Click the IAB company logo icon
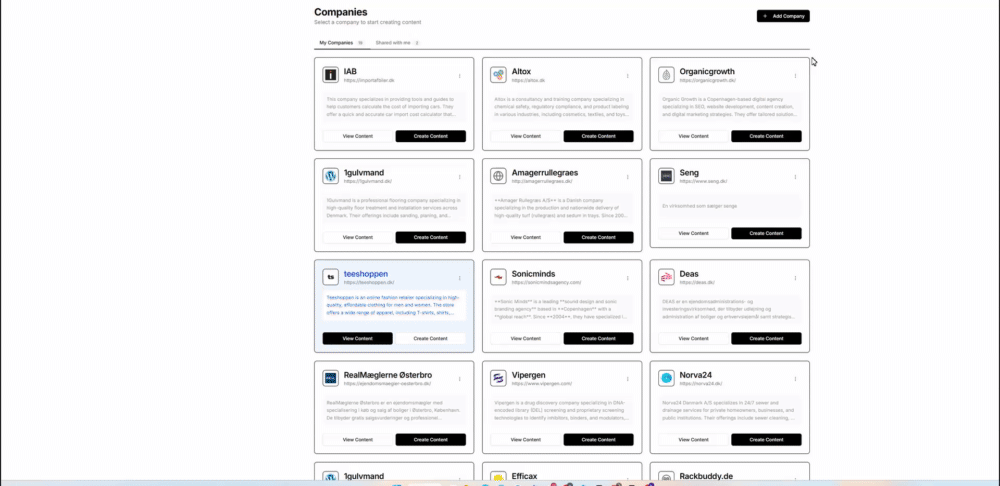This screenshot has height=486, width=1000. (330, 75)
